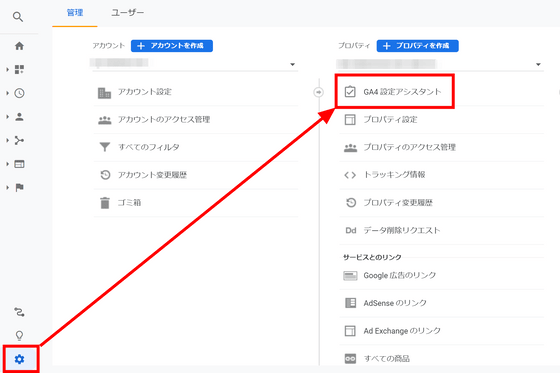Screen dimensions: 560x373
Task: Click checklist icon beside GA4 設定アシスタント
Action: click(x=350, y=91)
